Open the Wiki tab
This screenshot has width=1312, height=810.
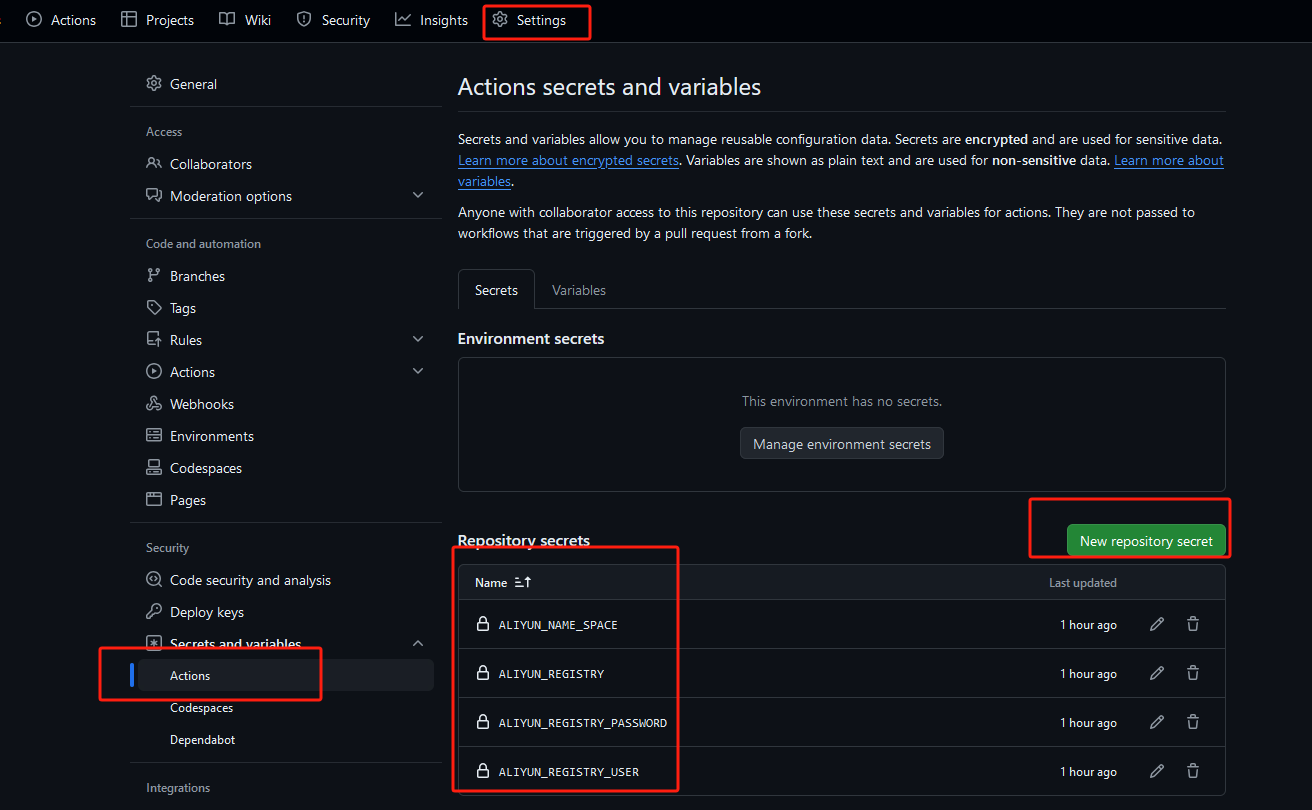pos(245,20)
